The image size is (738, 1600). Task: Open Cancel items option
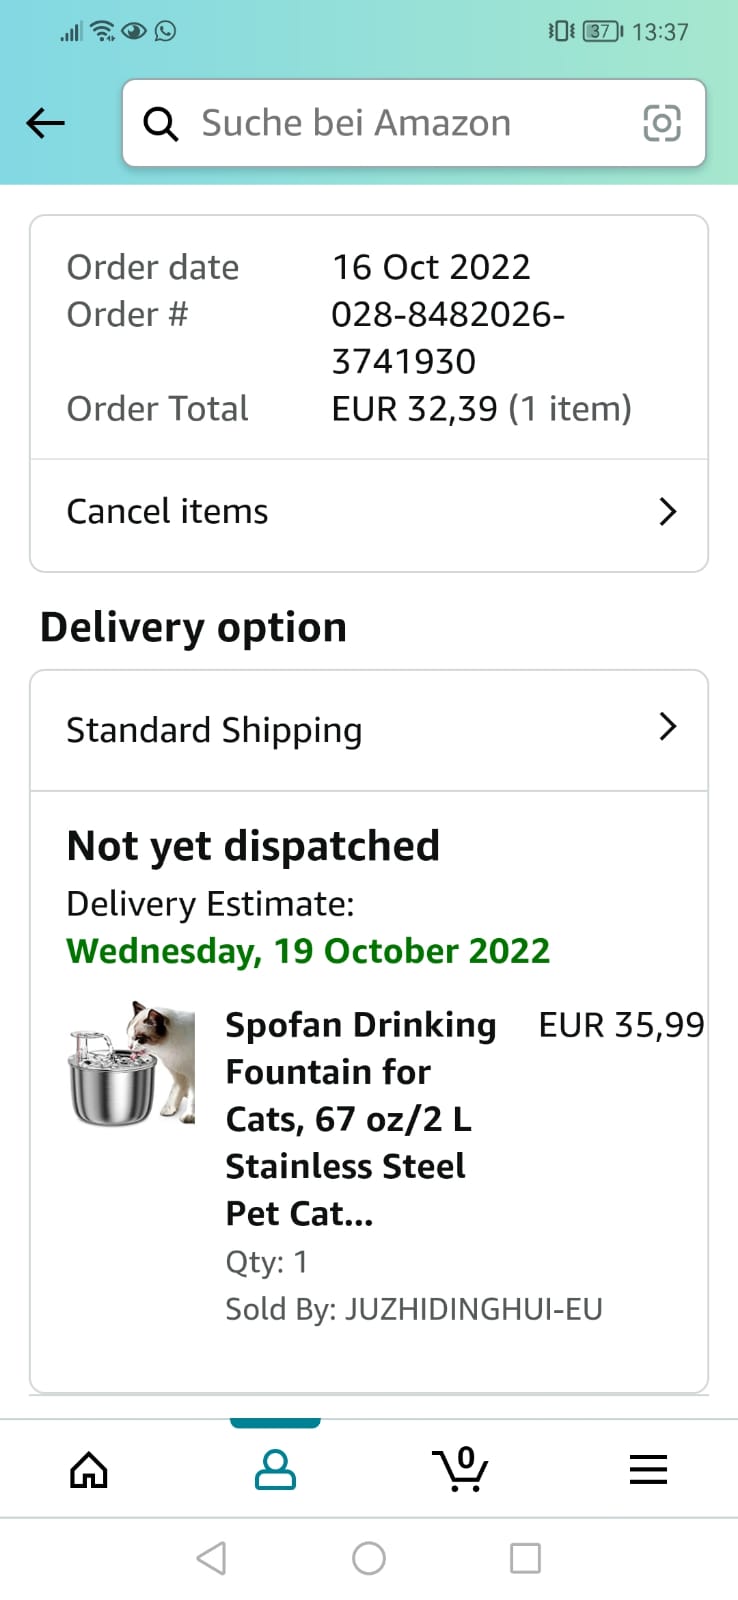coord(168,512)
